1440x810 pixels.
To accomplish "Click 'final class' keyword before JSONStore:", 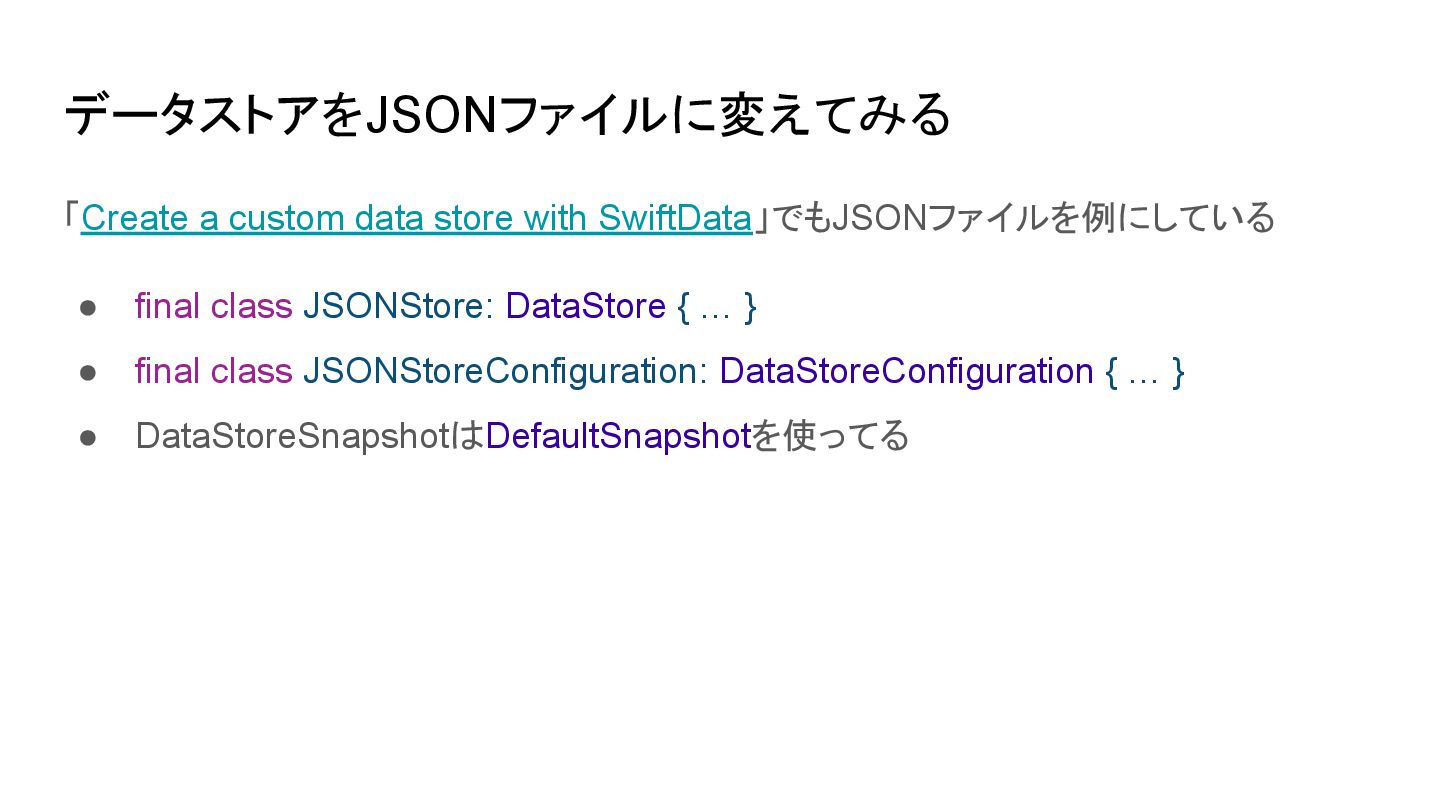I will 213,306.
